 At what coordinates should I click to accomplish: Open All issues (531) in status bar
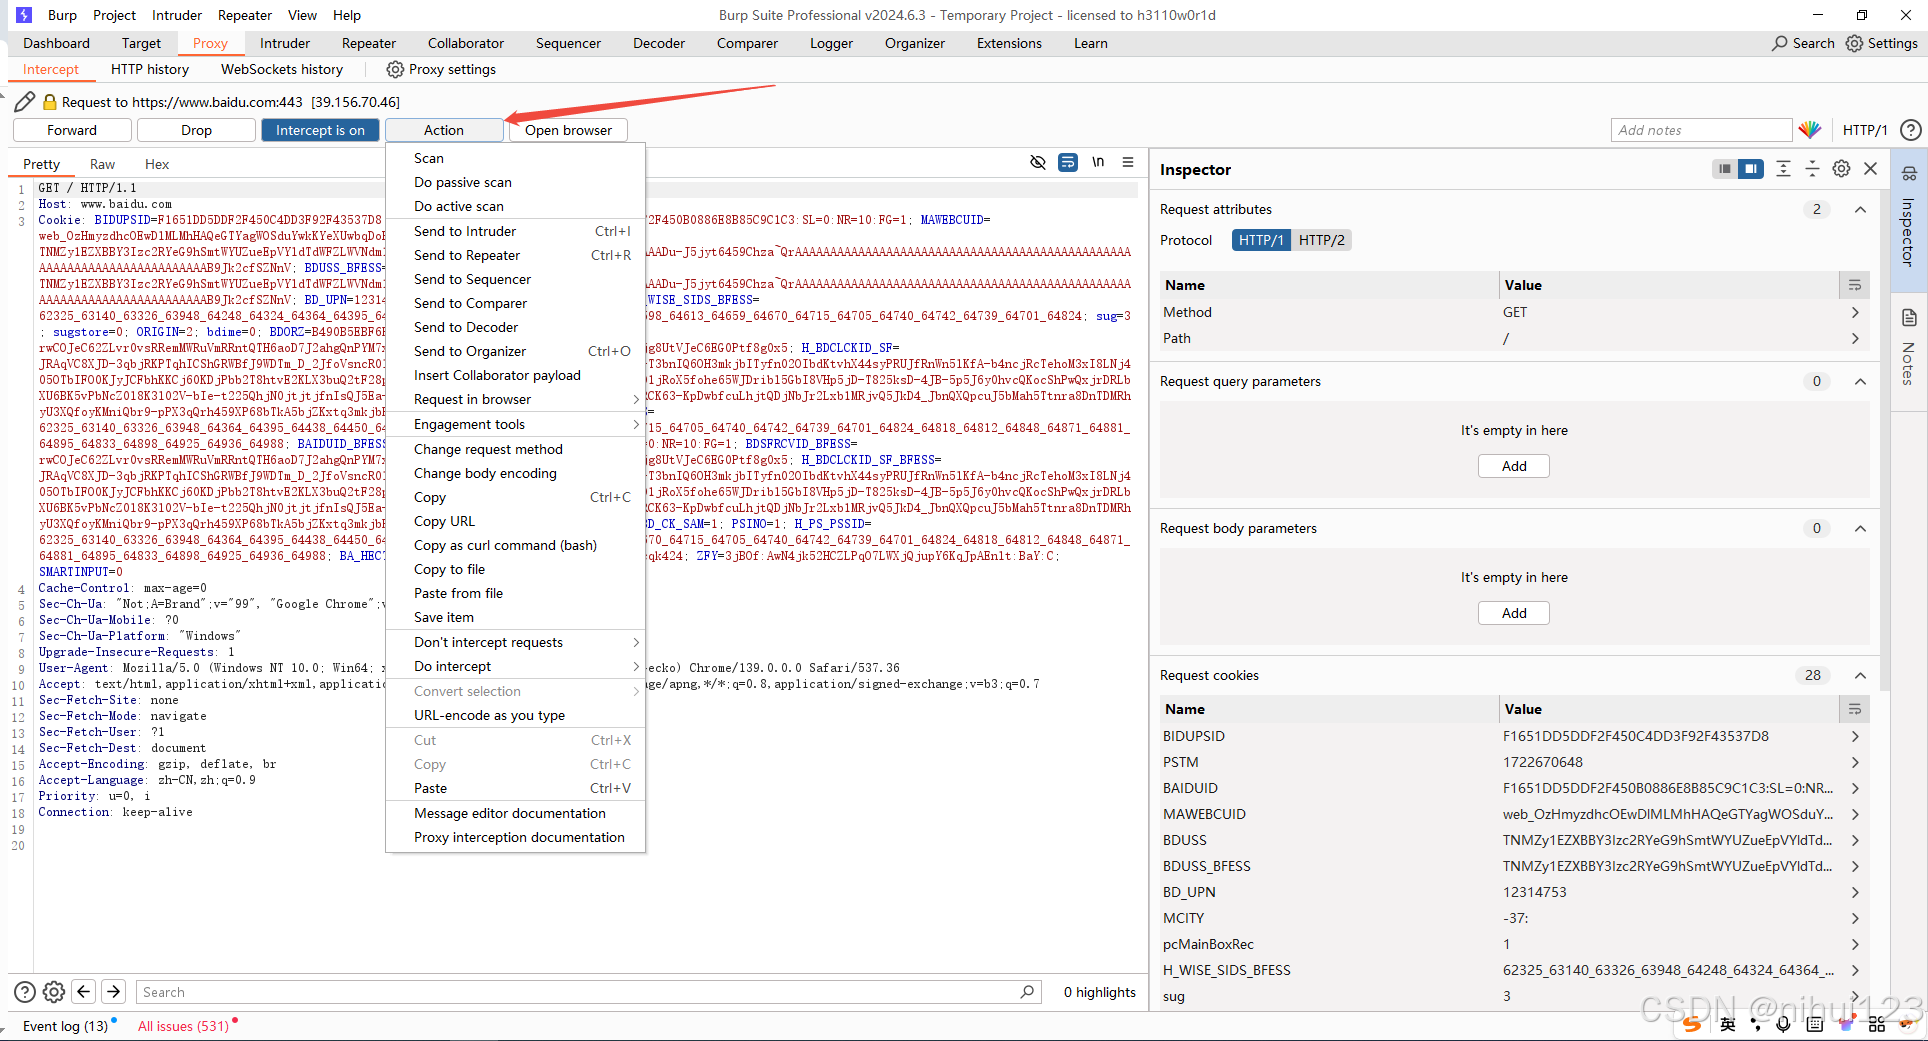[184, 1026]
